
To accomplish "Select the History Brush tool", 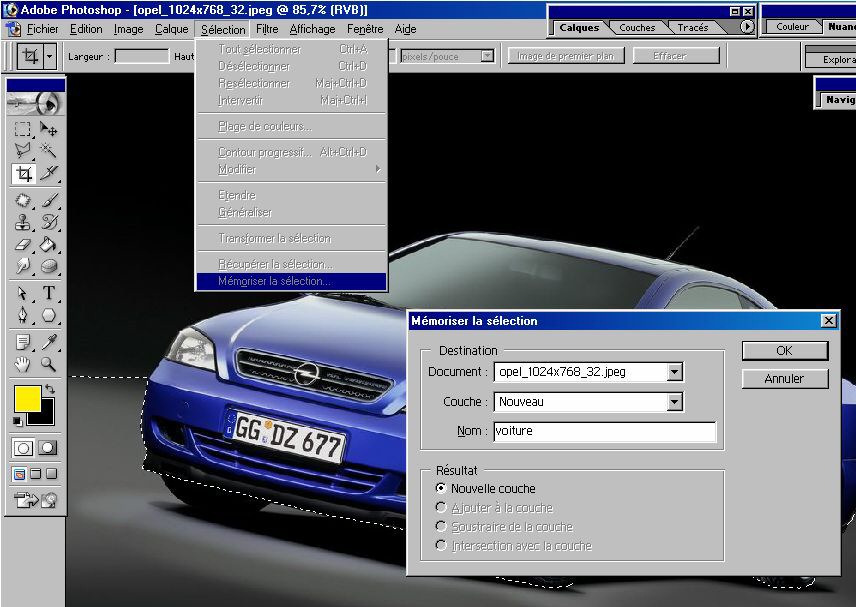I will click(49, 222).
